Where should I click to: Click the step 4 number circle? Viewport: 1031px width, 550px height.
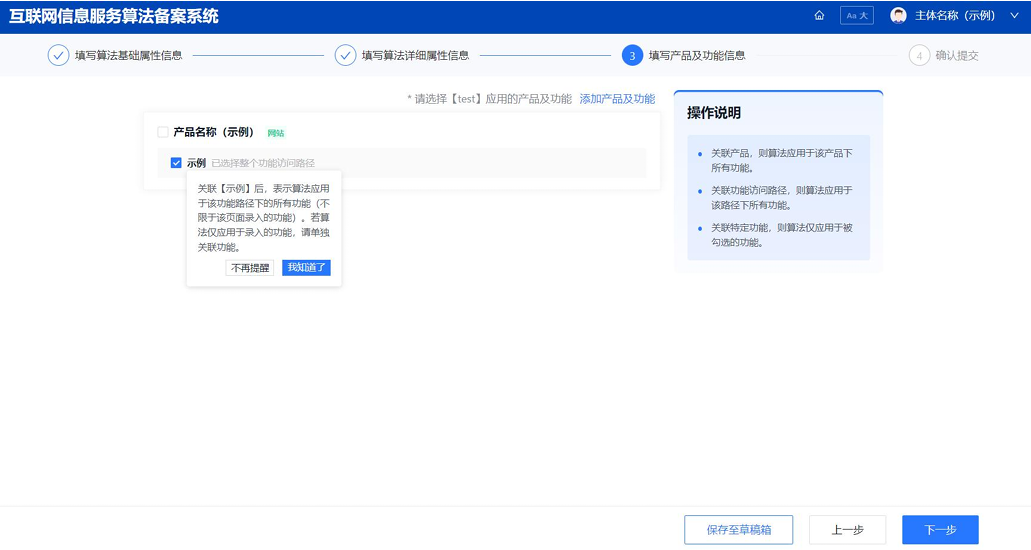pos(919,55)
